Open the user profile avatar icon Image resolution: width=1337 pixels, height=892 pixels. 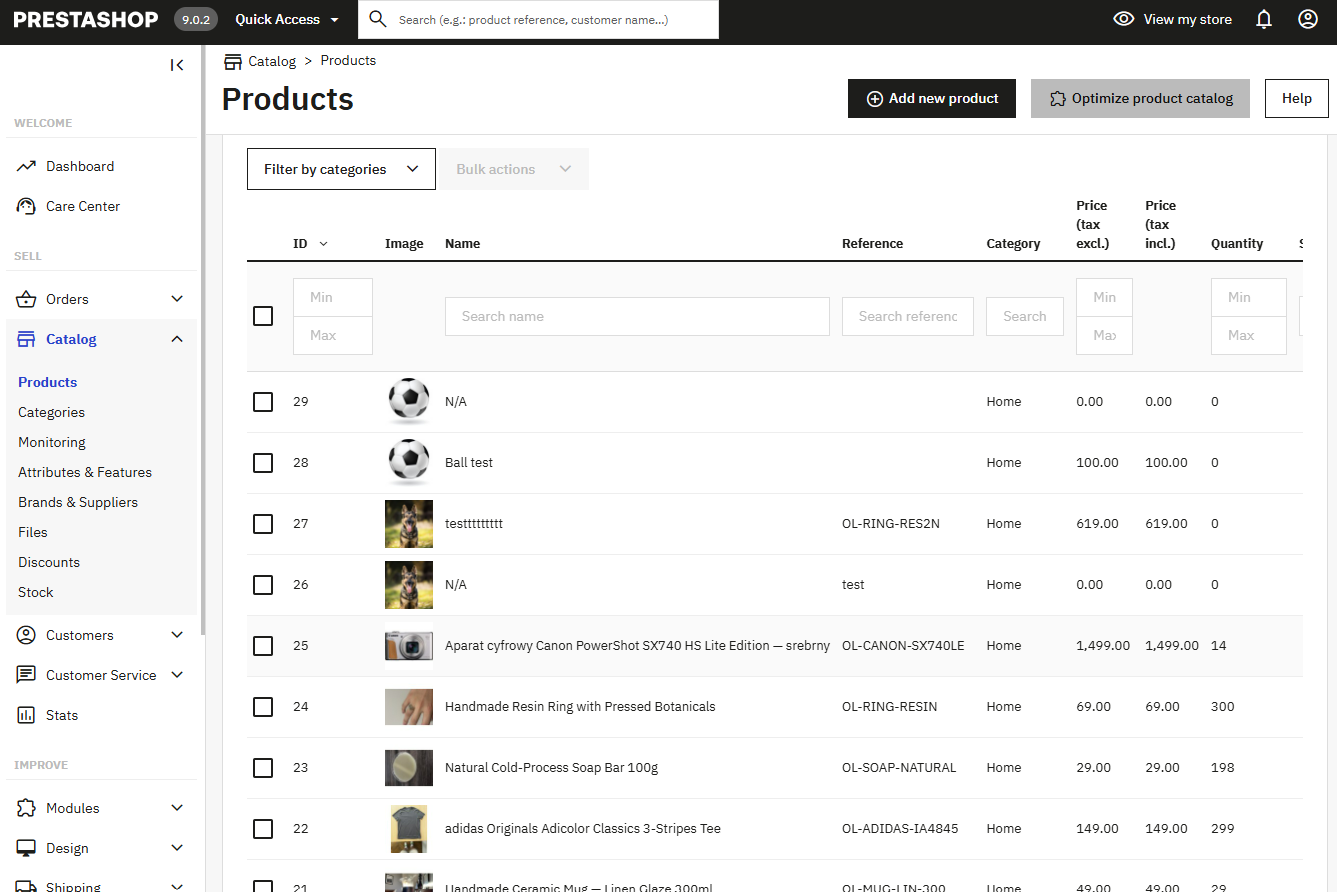pyautogui.click(x=1308, y=19)
